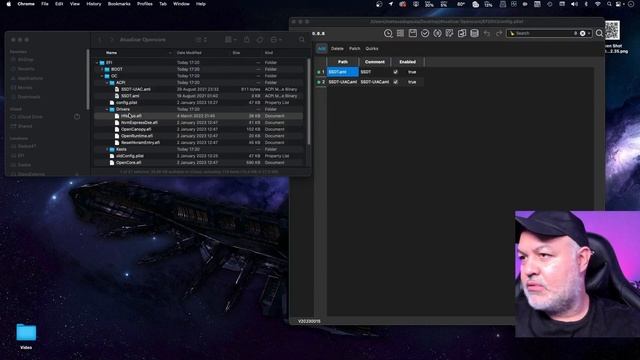This screenshot has width=640, height=360.
Task: Collapse the OC folder in Finder
Action: pyautogui.click(x=102, y=76)
